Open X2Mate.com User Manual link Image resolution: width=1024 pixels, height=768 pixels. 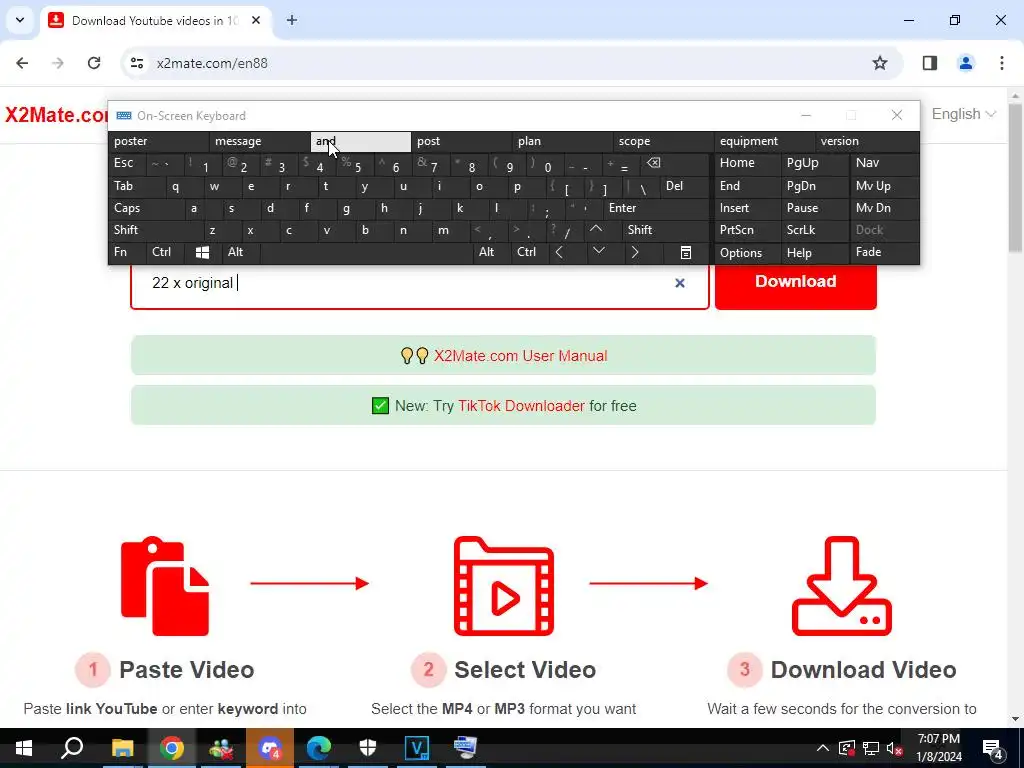[x=520, y=356]
